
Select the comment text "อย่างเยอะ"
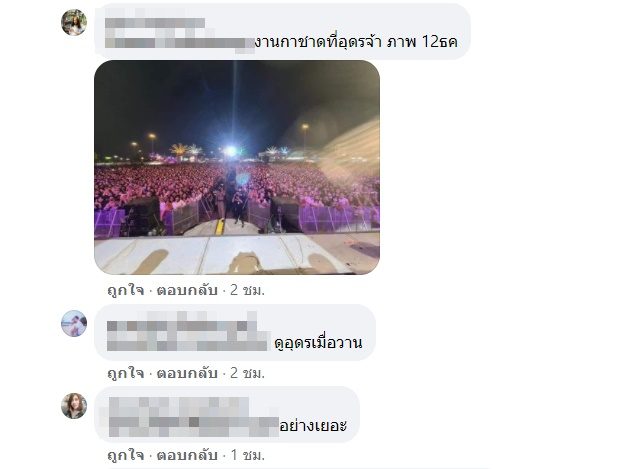pyautogui.click(x=313, y=426)
